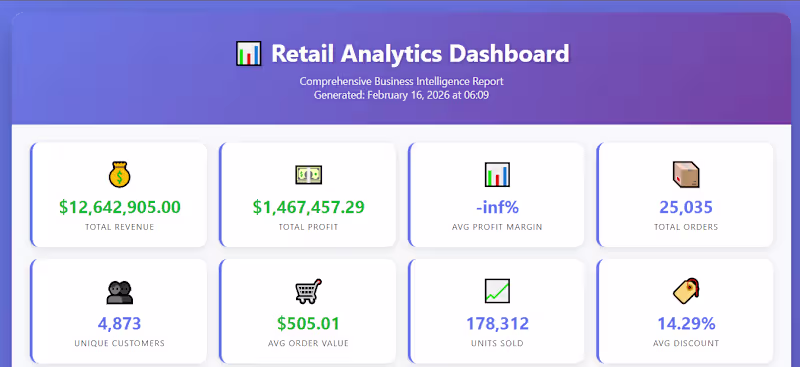Select the 4,873 customers value

tap(119, 324)
